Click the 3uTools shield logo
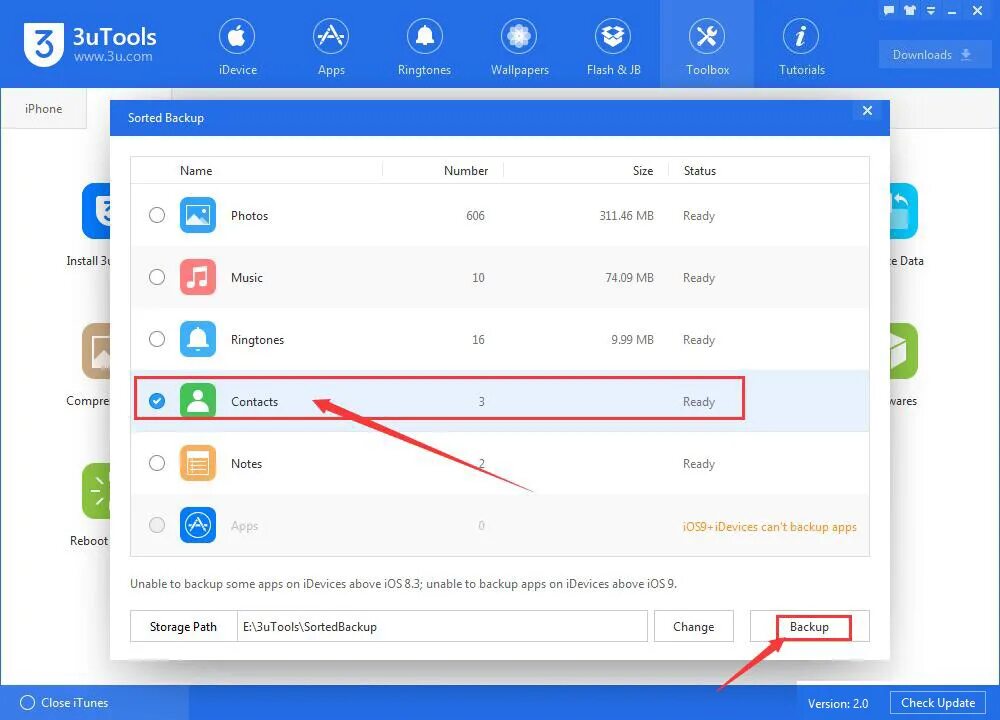The width and height of the screenshot is (1000, 720). click(x=44, y=44)
